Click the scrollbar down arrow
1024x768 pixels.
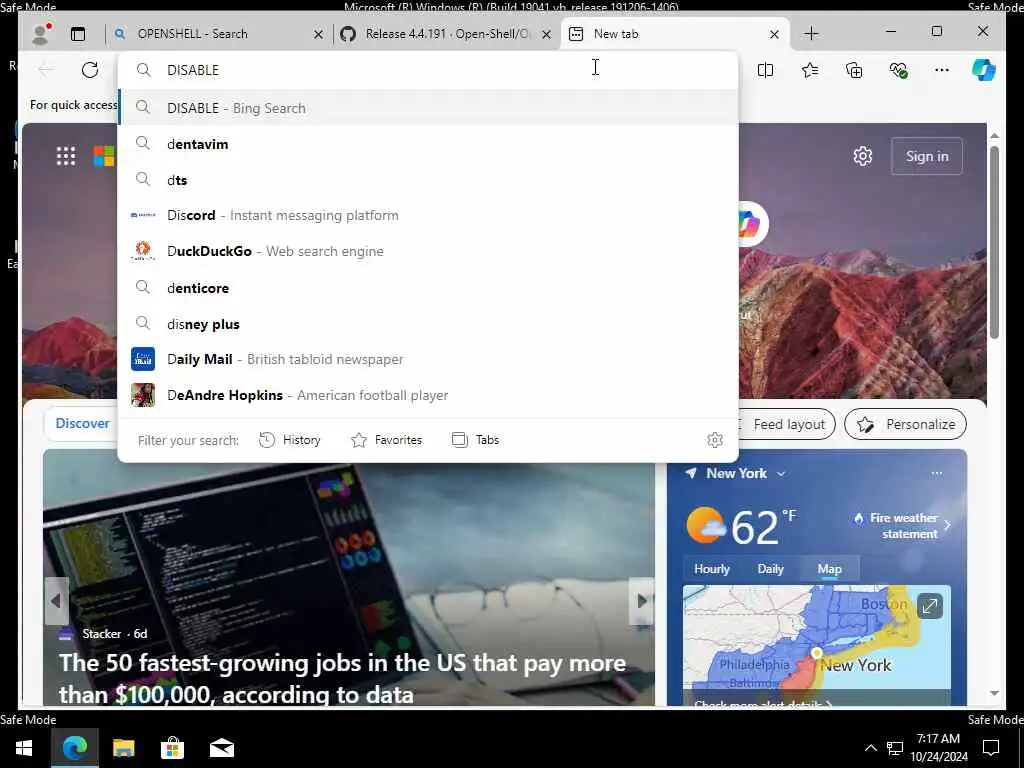[x=994, y=693]
